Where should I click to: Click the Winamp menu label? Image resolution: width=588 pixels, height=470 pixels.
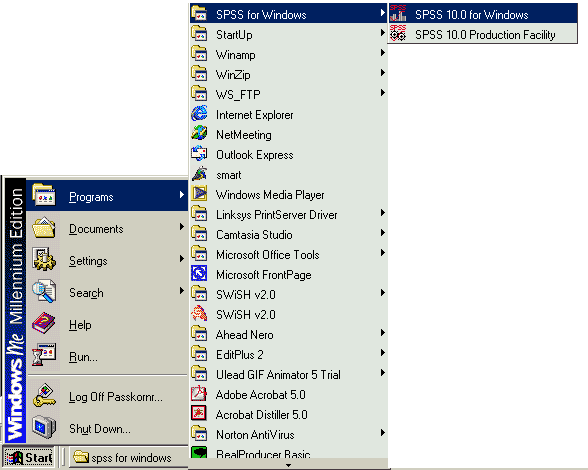(236, 55)
